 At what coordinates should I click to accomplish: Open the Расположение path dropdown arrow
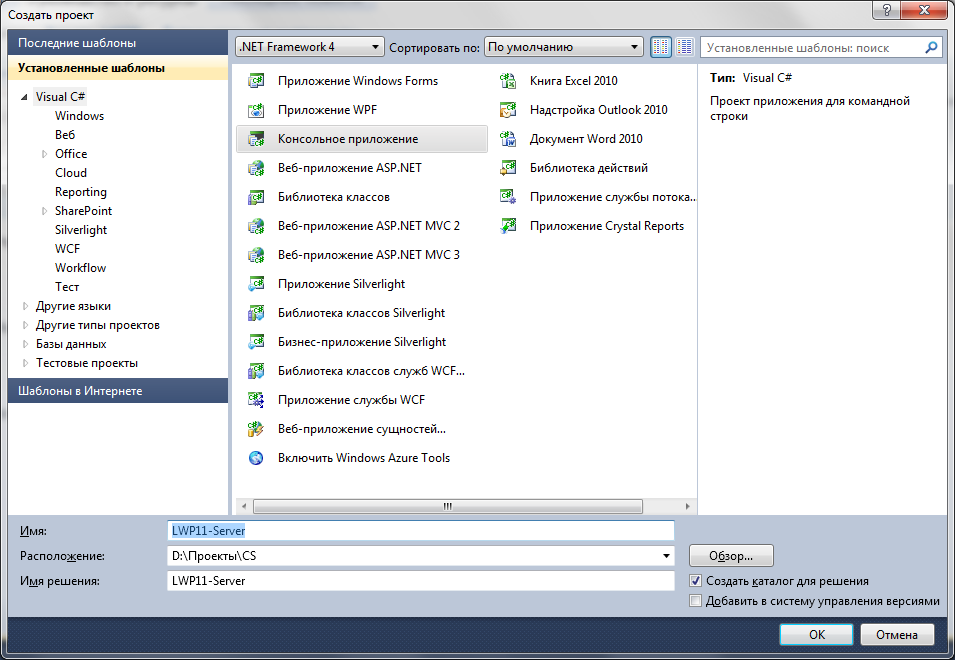[666, 556]
